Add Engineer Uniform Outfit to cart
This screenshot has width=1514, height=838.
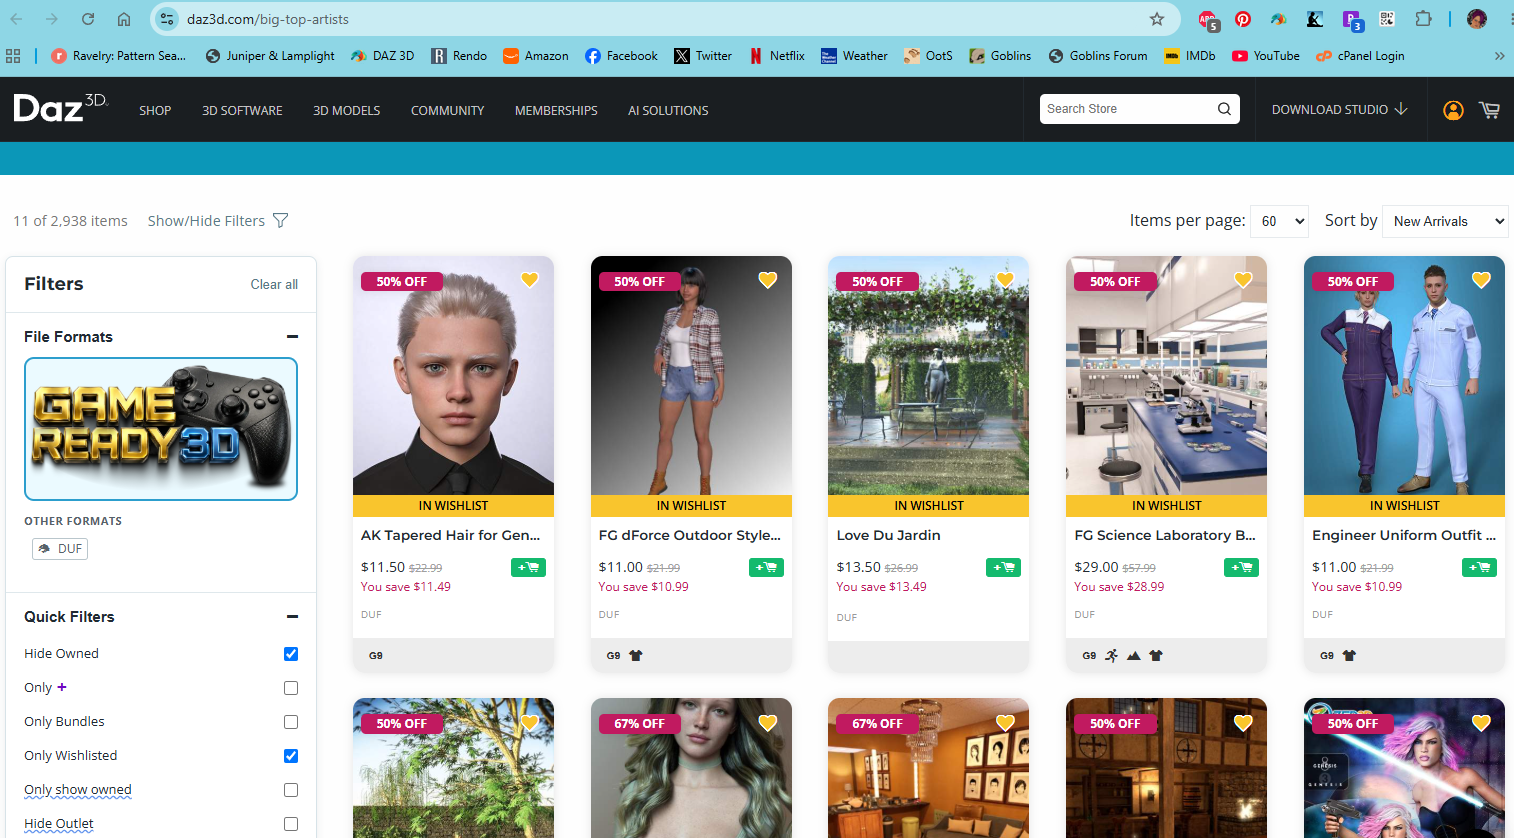[x=1479, y=568]
